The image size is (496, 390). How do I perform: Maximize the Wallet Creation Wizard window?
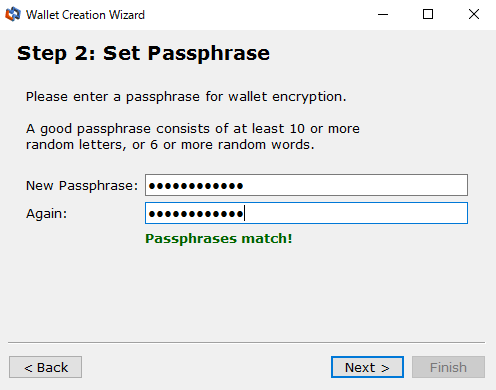point(428,14)
